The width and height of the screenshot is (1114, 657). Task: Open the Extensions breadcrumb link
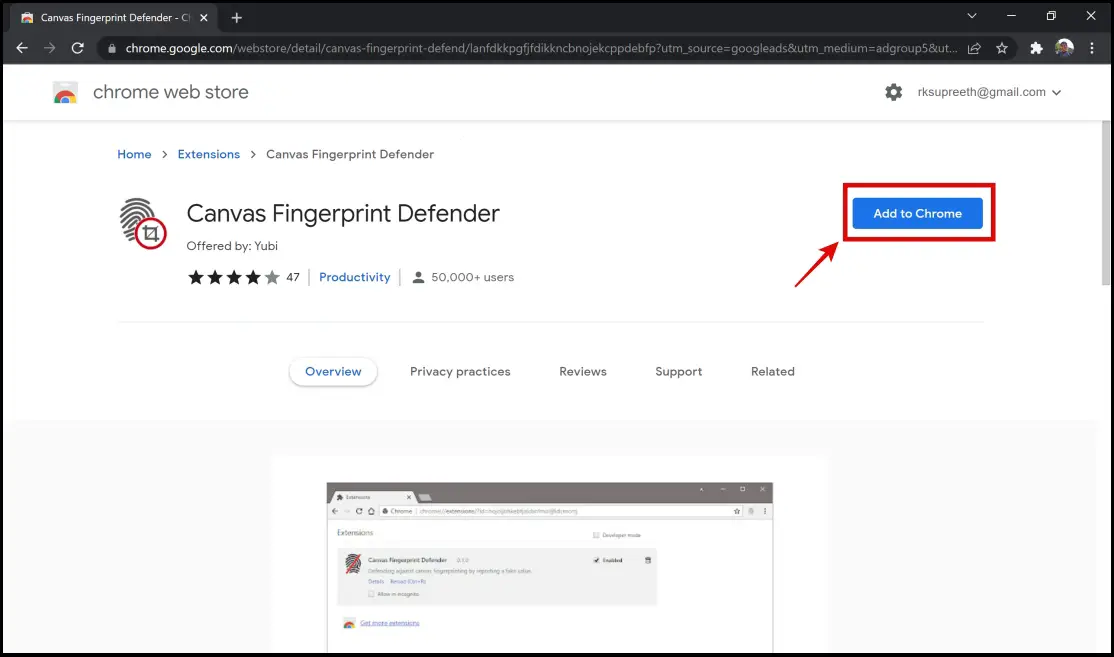tap(209, 154)
